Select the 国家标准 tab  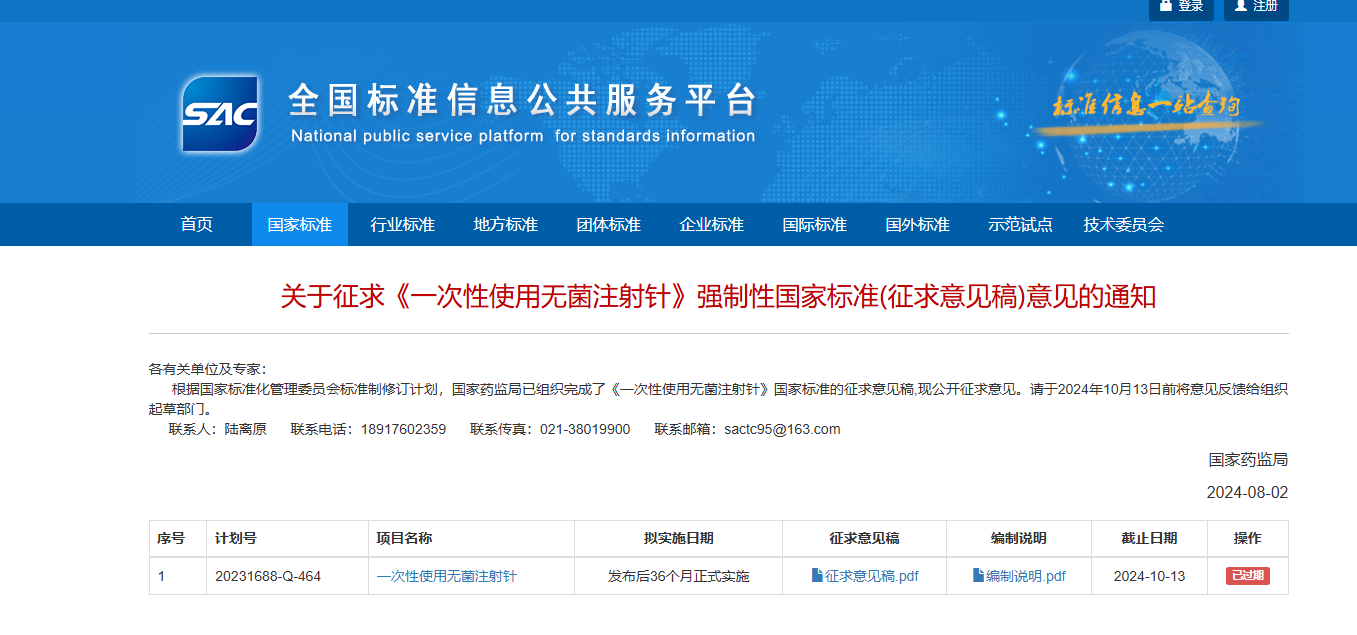[299, 224]
